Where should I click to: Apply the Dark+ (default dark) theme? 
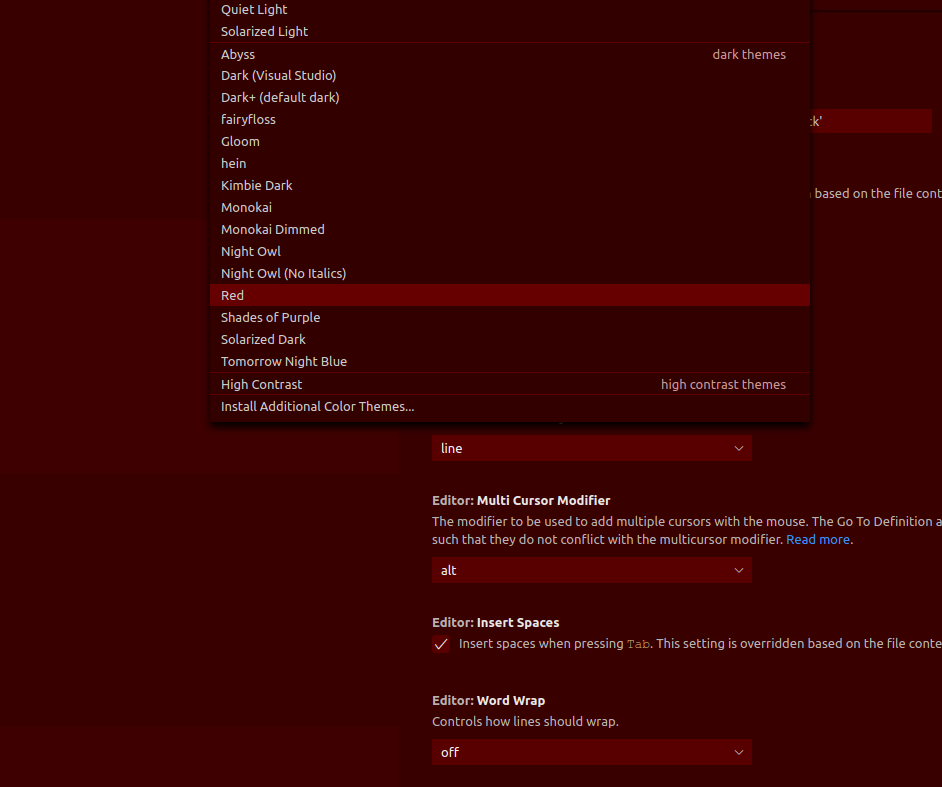pyautogui.click(x=510, y=97)
